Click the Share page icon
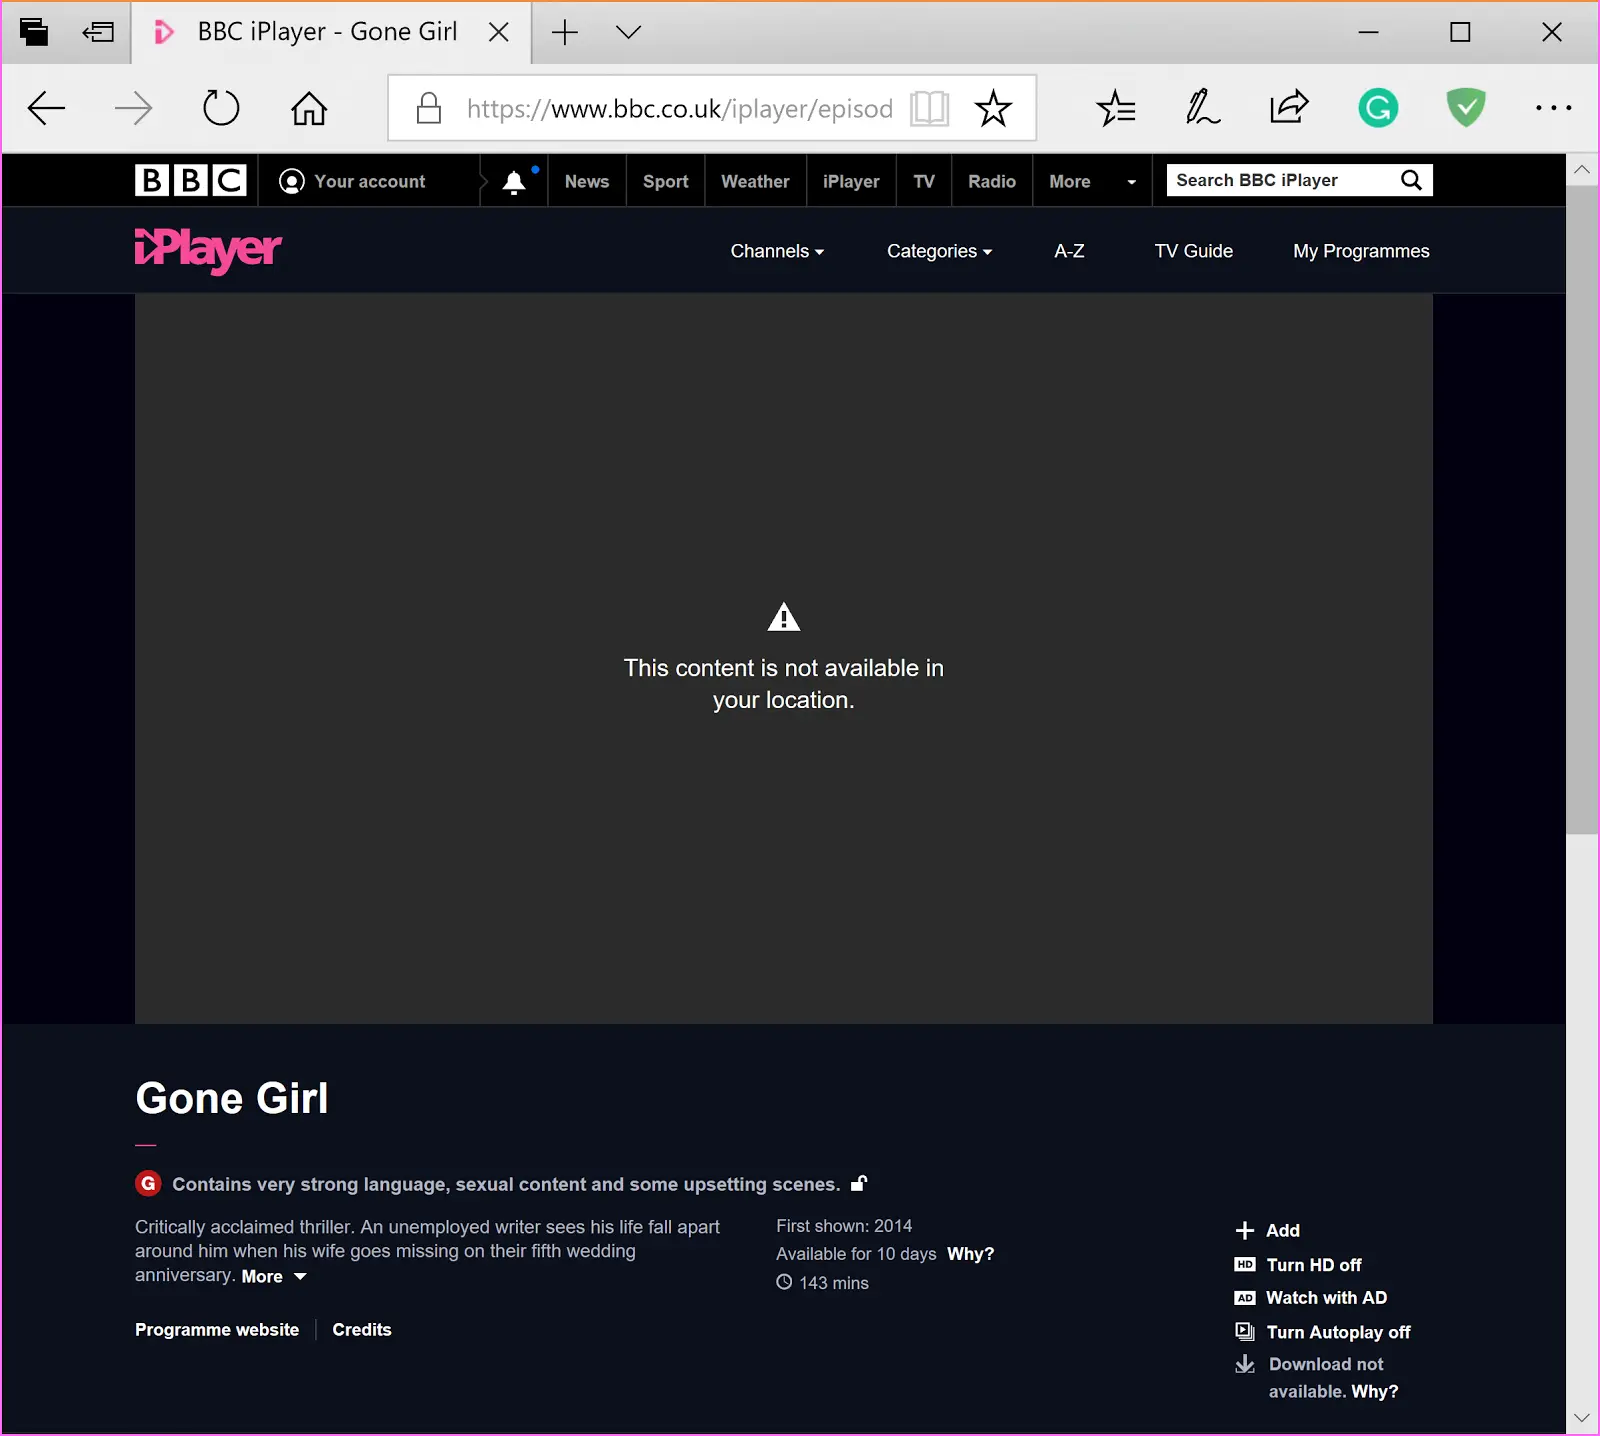The width and height of the screenshot is (1600, 1436). point(1289,107)
